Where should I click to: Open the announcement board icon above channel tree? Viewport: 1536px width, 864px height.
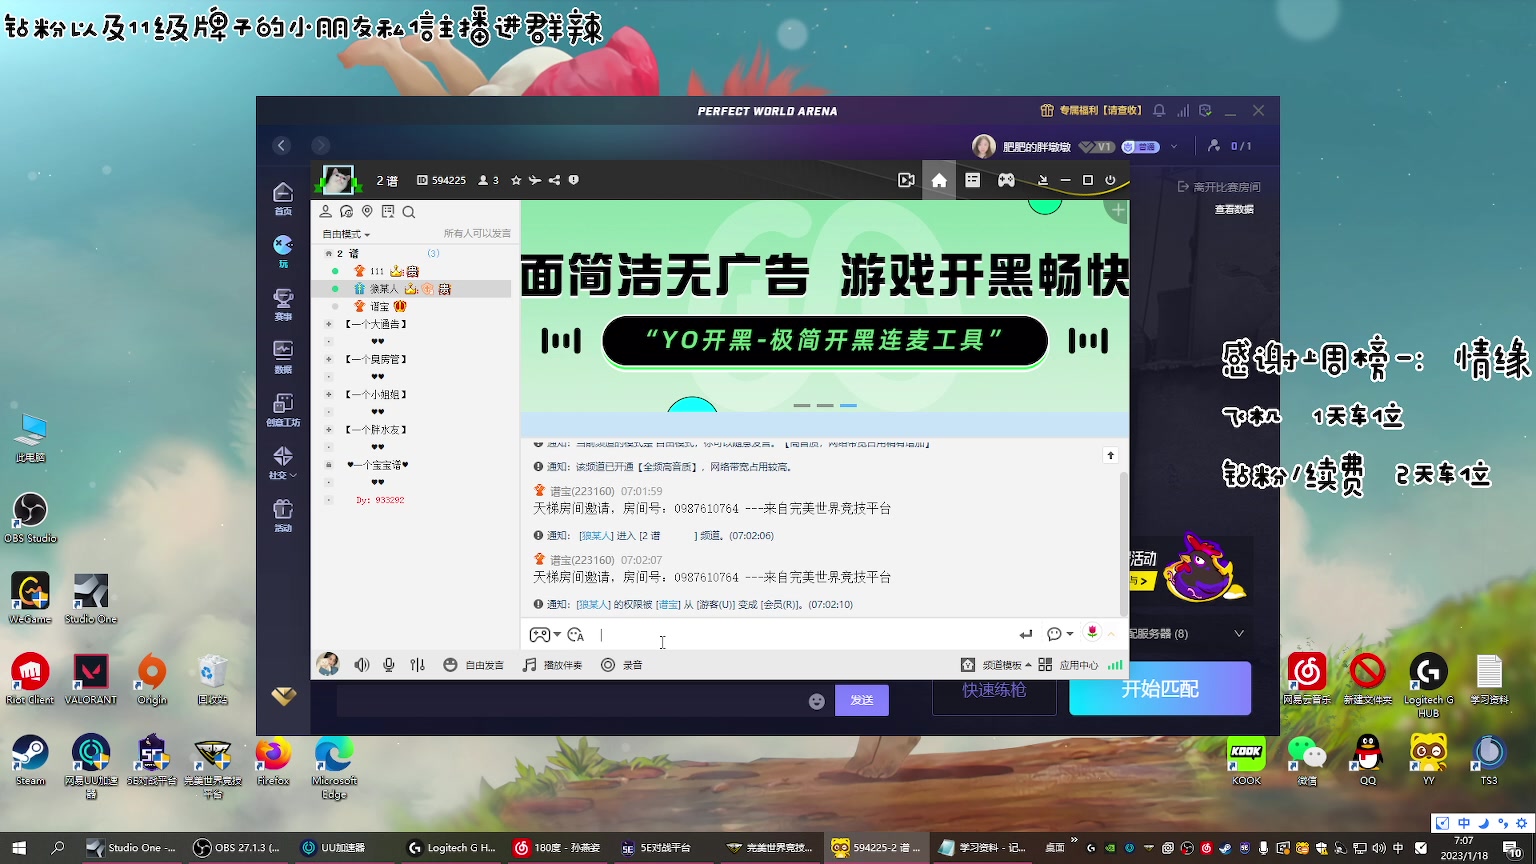tap(388, 212)
